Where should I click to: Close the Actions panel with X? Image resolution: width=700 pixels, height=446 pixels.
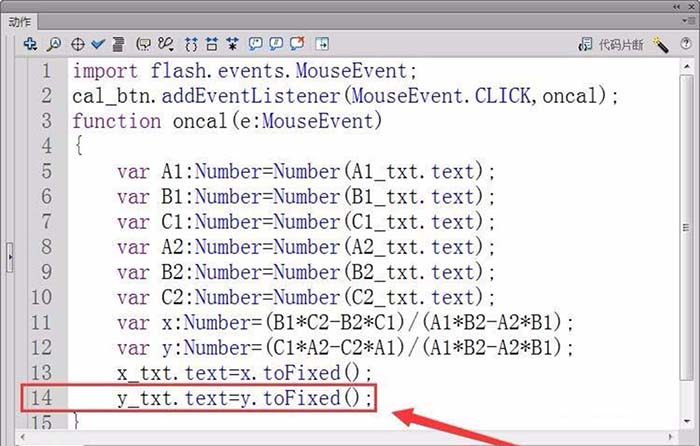(x=690, y=7)
